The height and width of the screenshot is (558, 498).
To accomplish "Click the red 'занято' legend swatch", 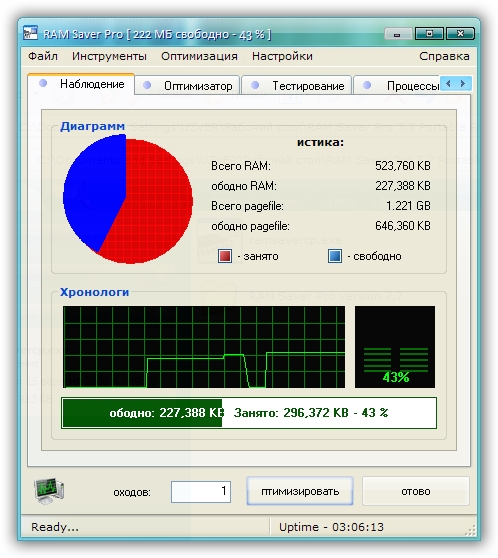I will (x=225, y=256).
